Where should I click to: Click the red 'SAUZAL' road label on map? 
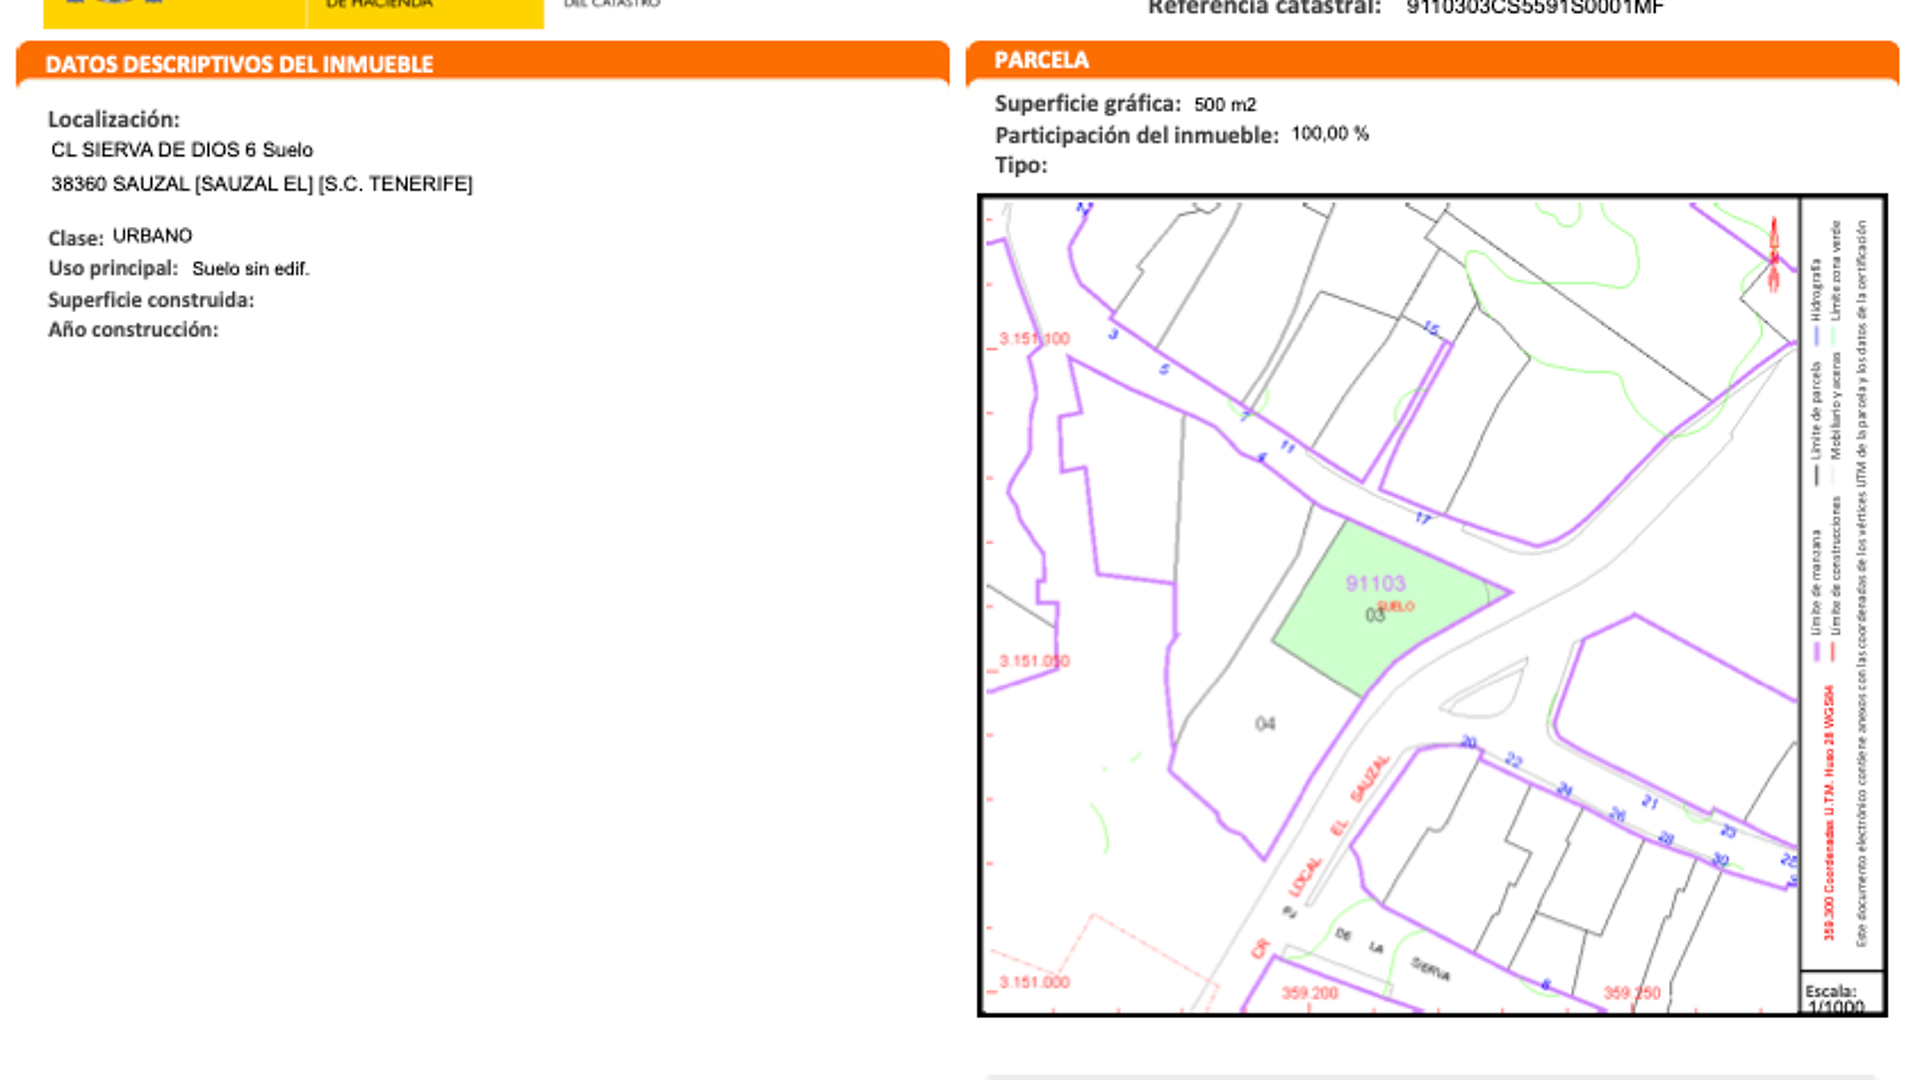pos(1370,779)
